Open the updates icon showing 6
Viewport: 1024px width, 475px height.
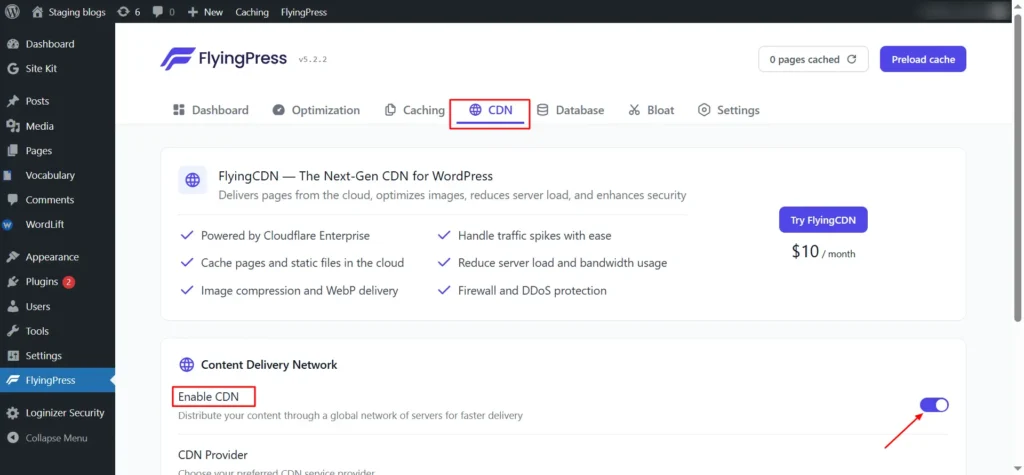pyautogui.click(x=128, y=12)
